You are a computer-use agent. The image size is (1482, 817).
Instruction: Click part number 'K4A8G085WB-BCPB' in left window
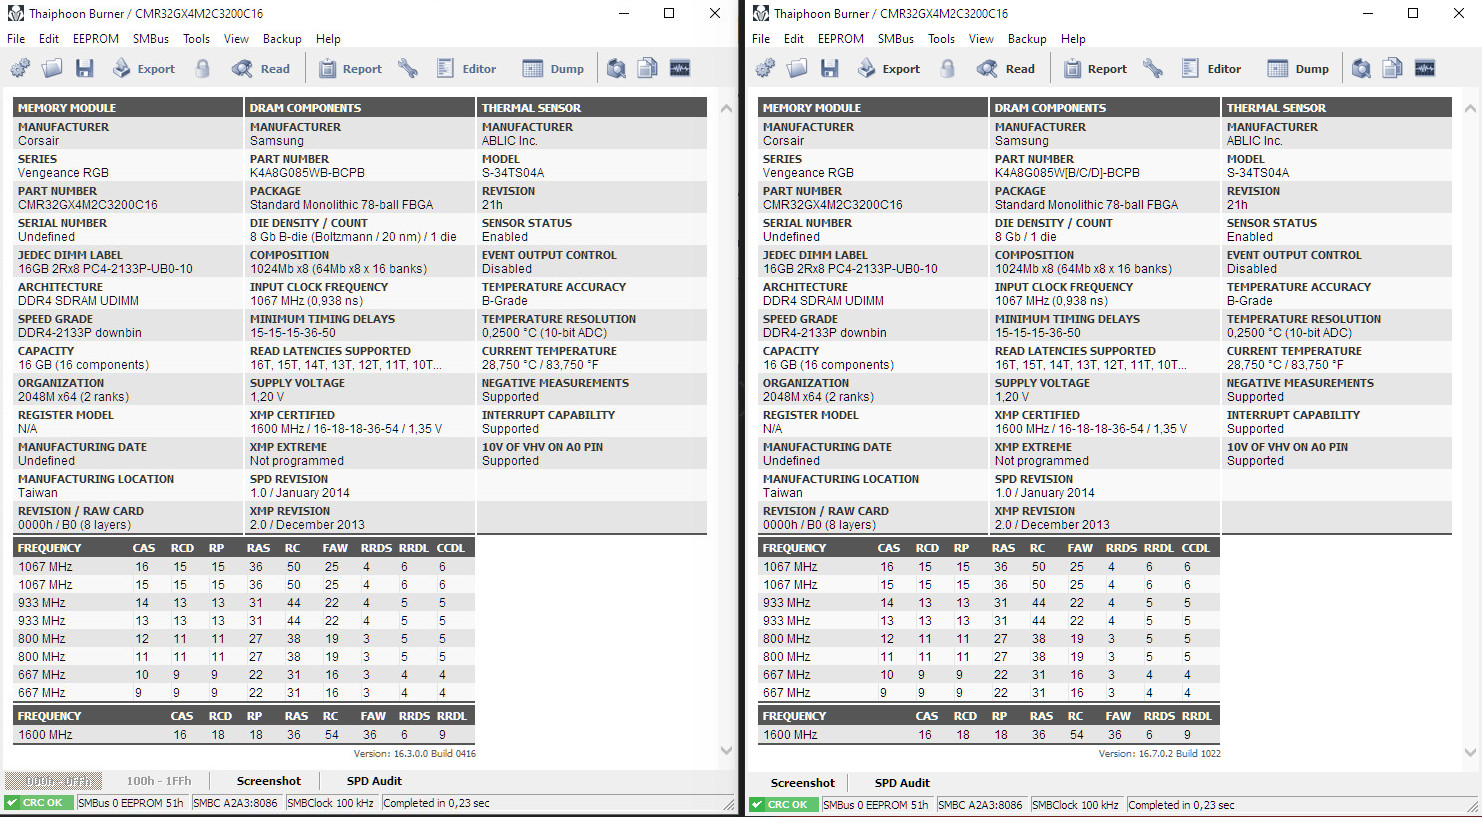point(307,173)
